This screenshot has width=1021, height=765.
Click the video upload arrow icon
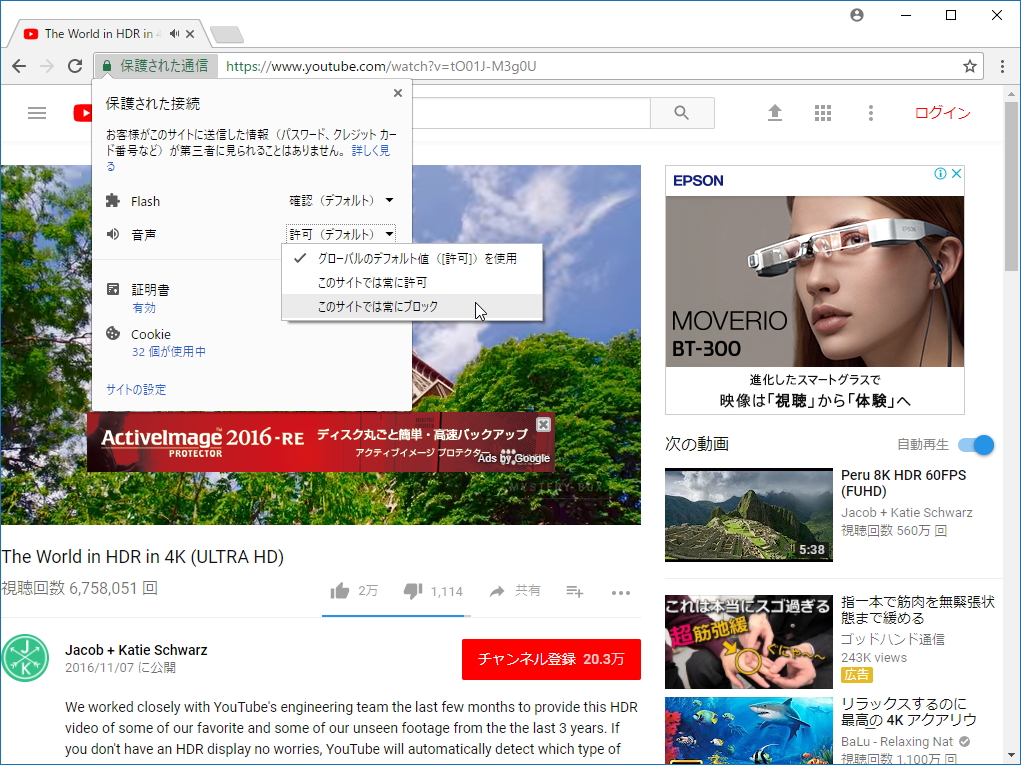coord(774,113)
